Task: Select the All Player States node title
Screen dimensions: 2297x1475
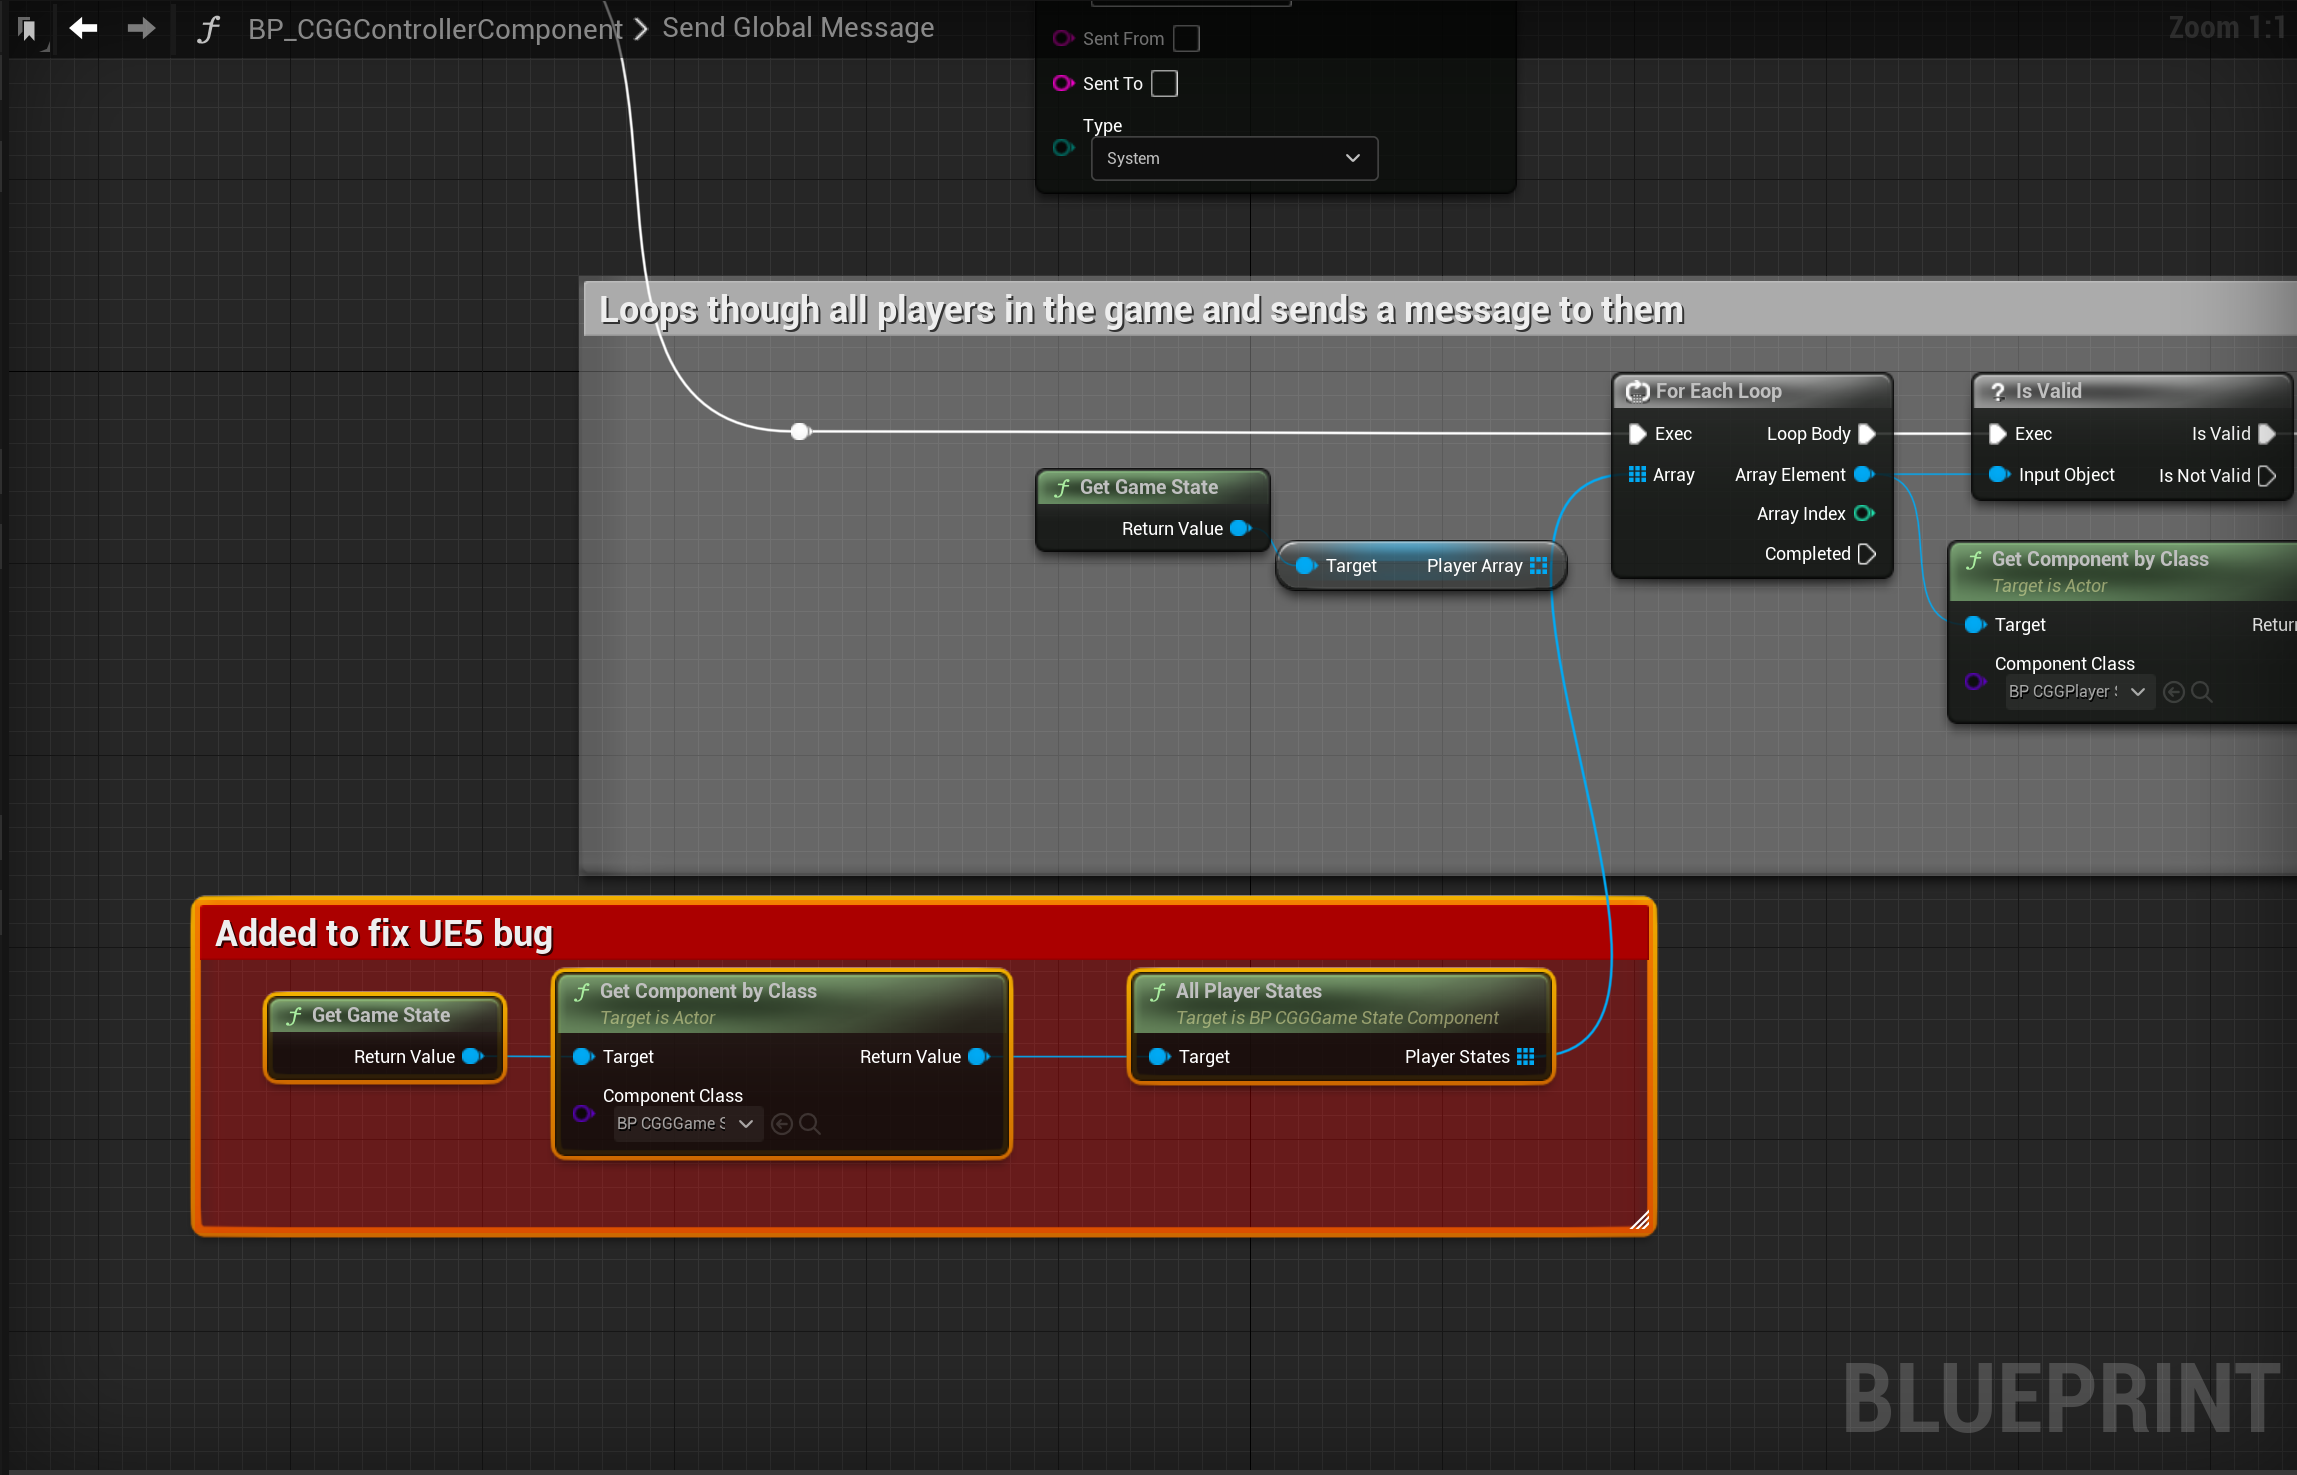Action: [x=1248, y=991]
